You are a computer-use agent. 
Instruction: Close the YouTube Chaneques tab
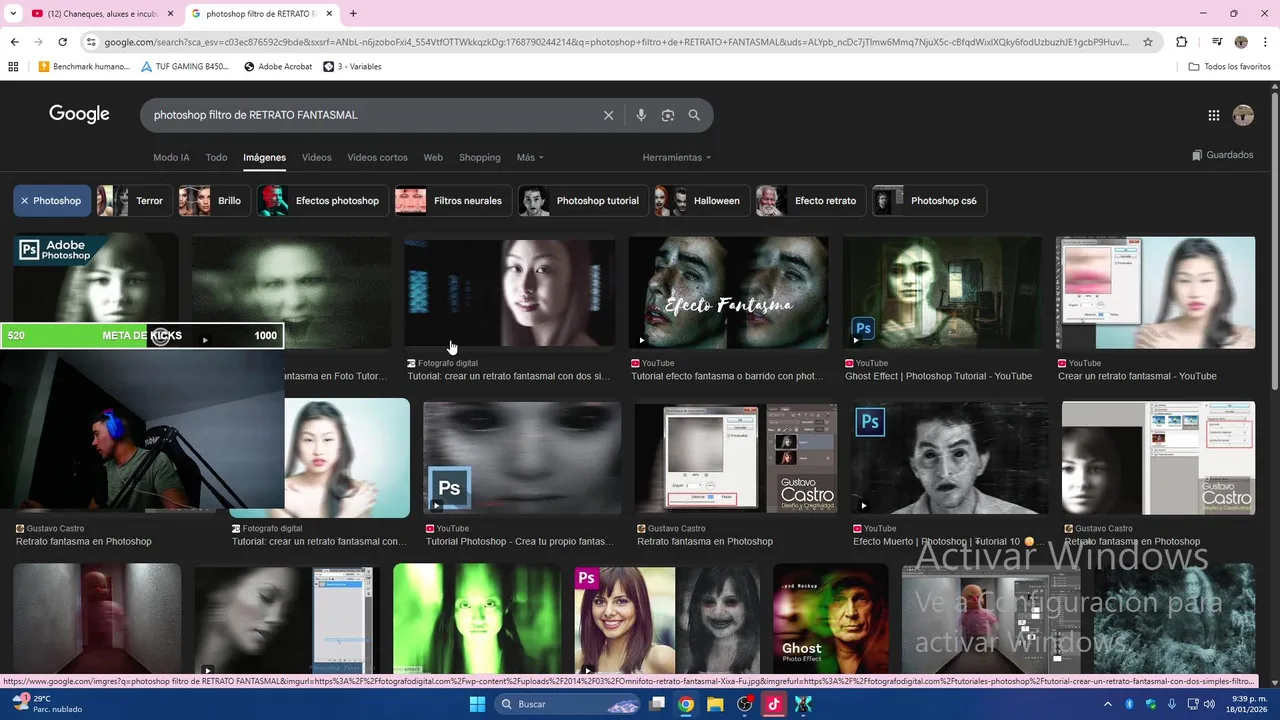pyautogui.click(x=170, y=14)
